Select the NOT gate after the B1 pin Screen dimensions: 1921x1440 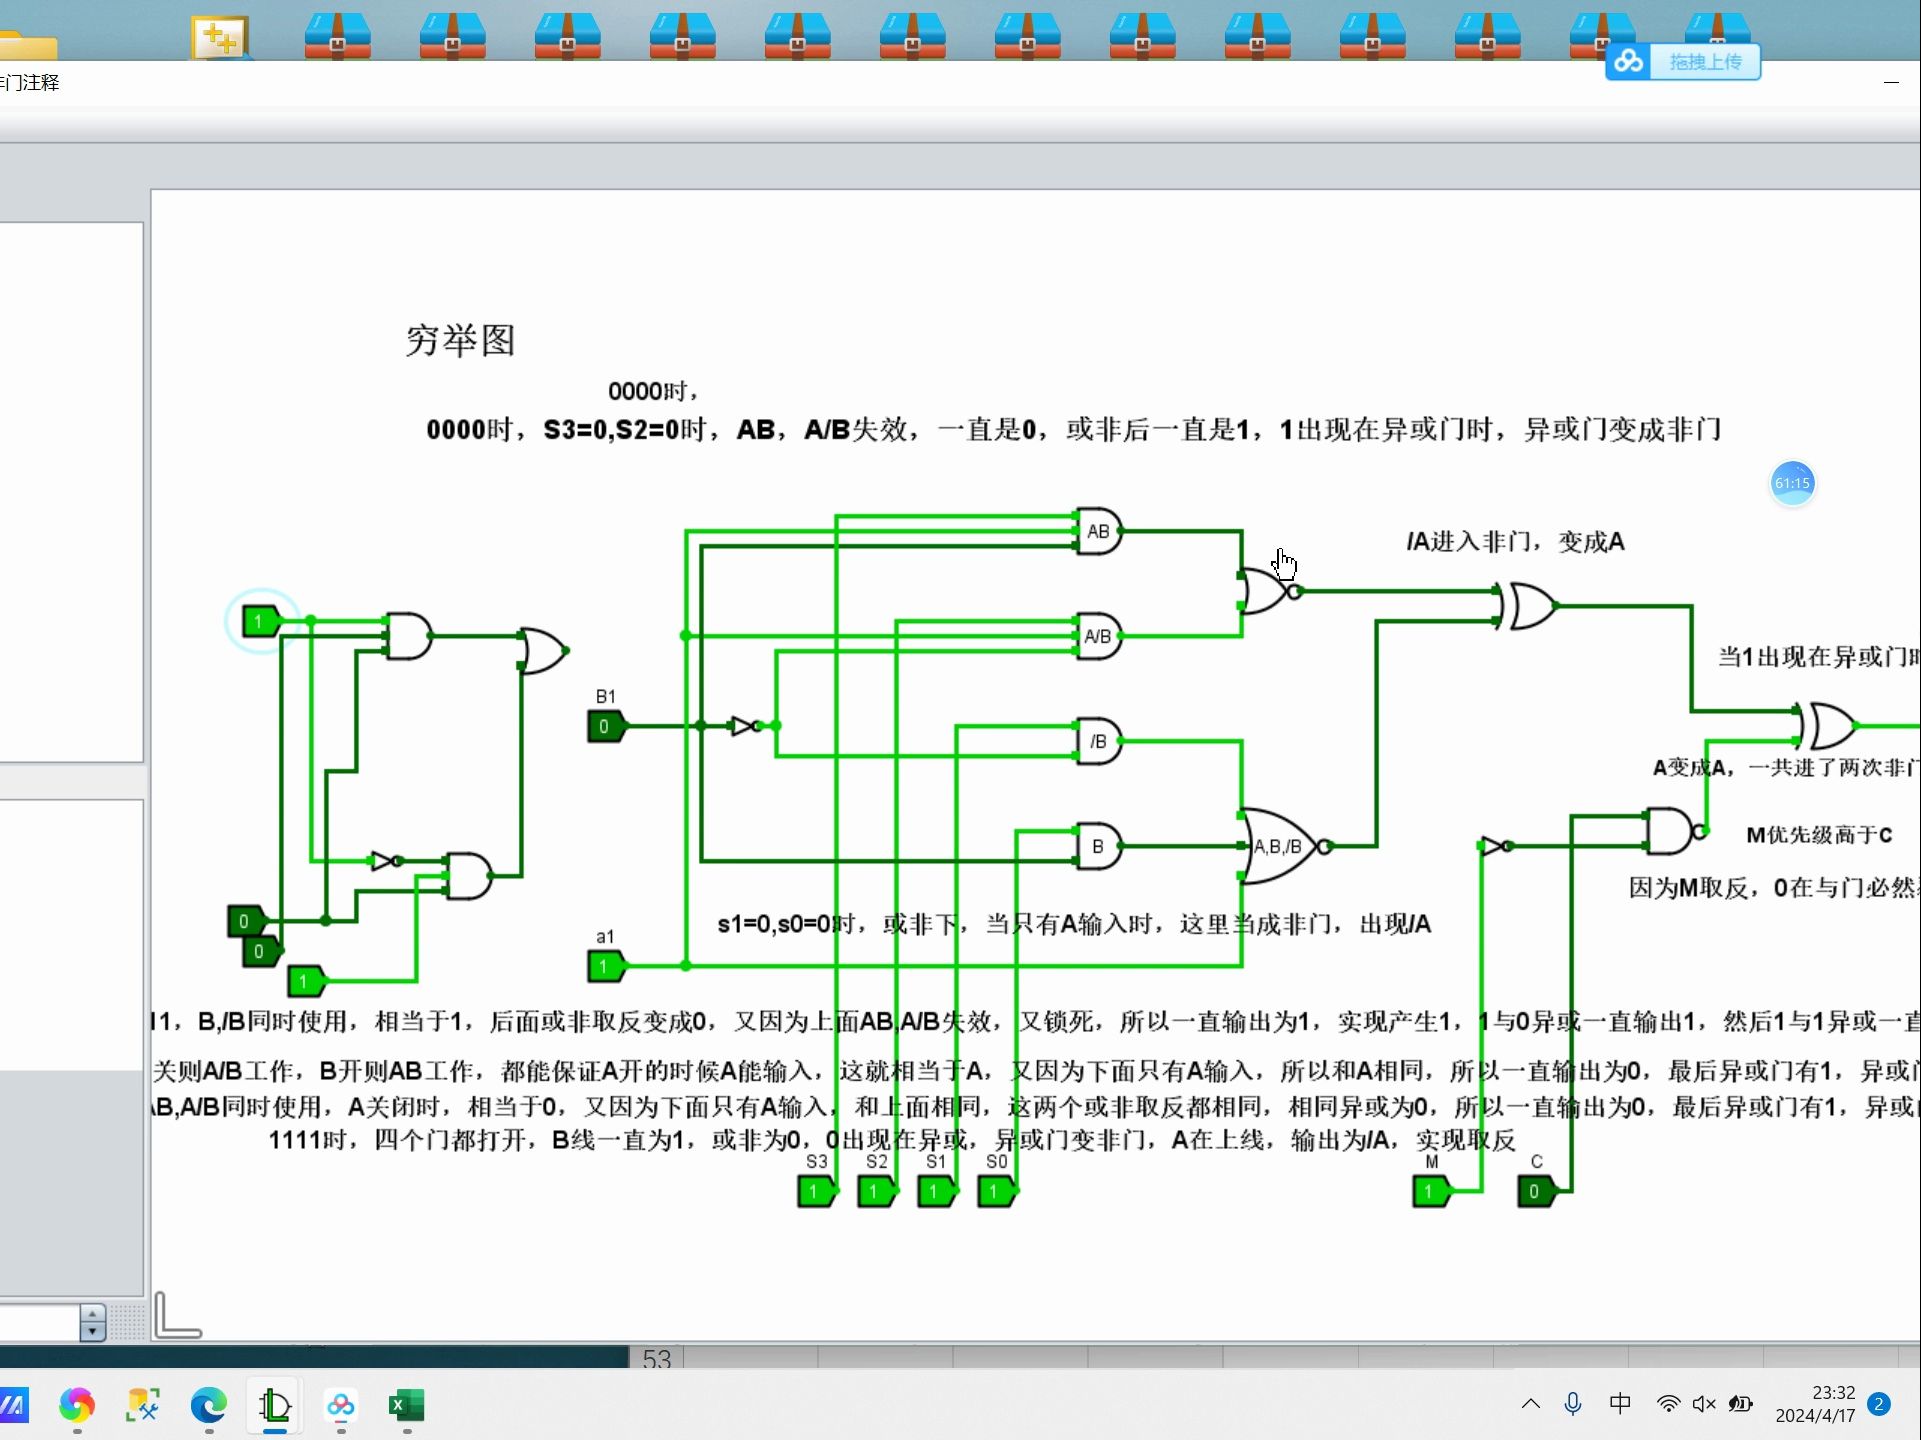pos(747,726)
